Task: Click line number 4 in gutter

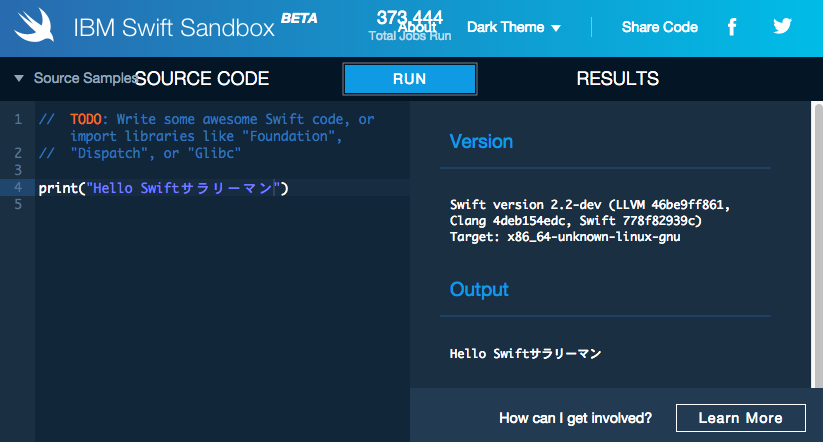Action: [18, 187]
